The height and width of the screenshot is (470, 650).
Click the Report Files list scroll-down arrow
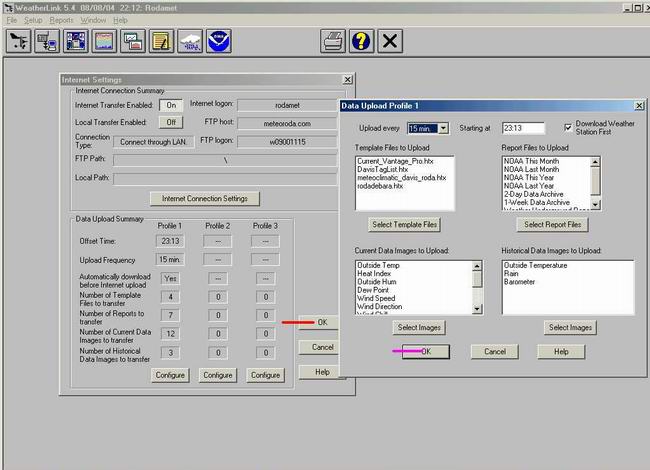pyautogui.click(x=595, y=204)
